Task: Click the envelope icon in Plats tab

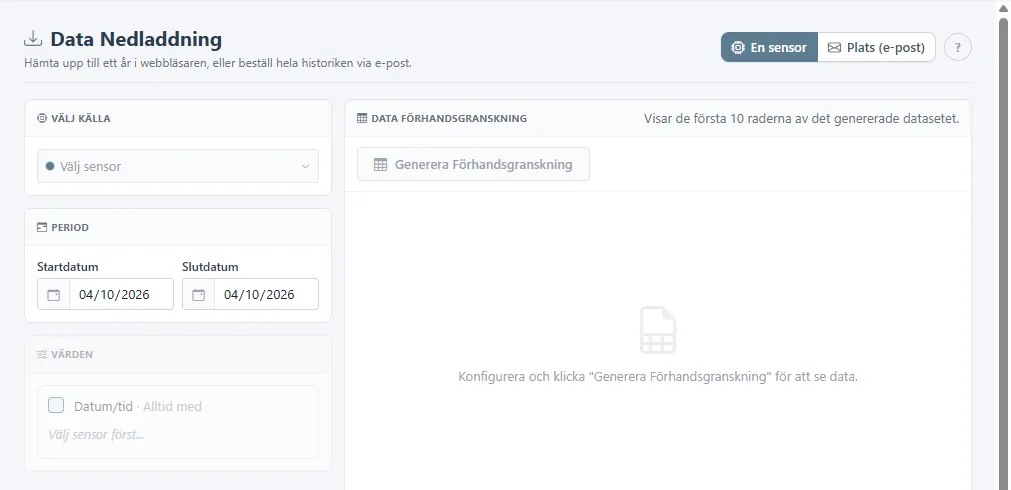Action: [834, 48]
